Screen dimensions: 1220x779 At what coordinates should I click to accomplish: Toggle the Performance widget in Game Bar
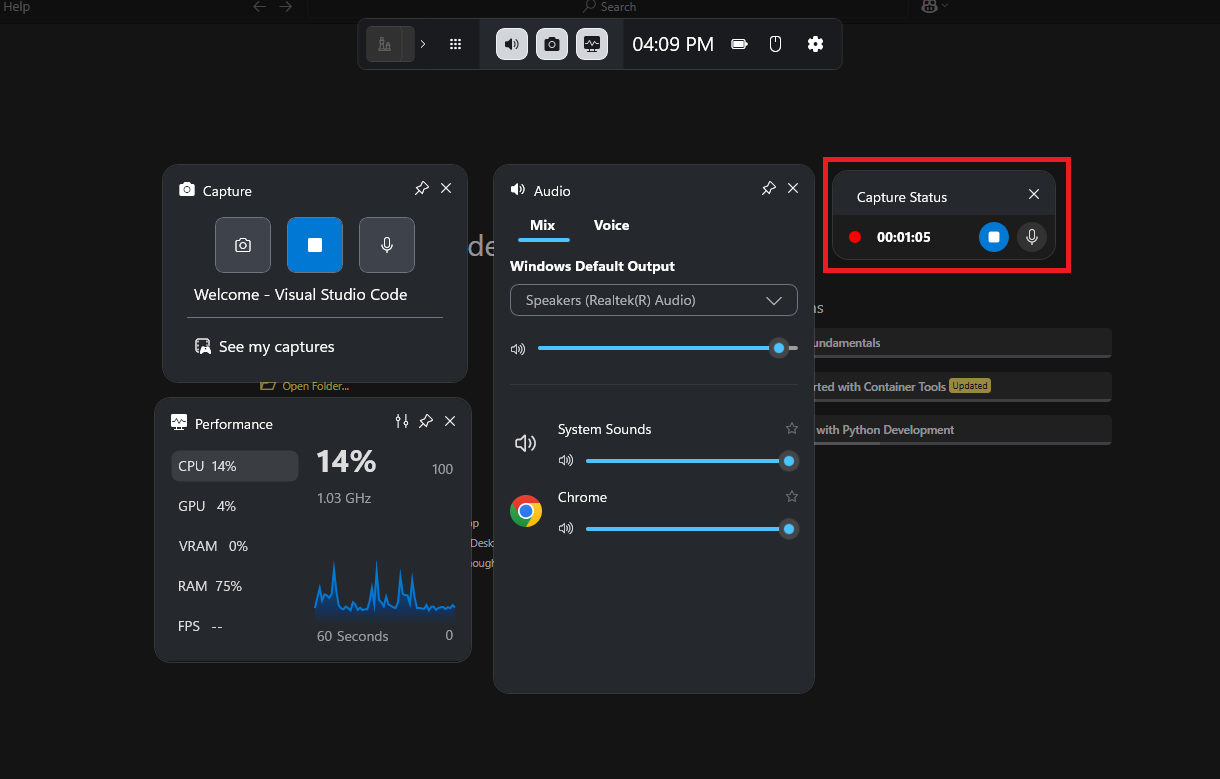tap(592, 44)
